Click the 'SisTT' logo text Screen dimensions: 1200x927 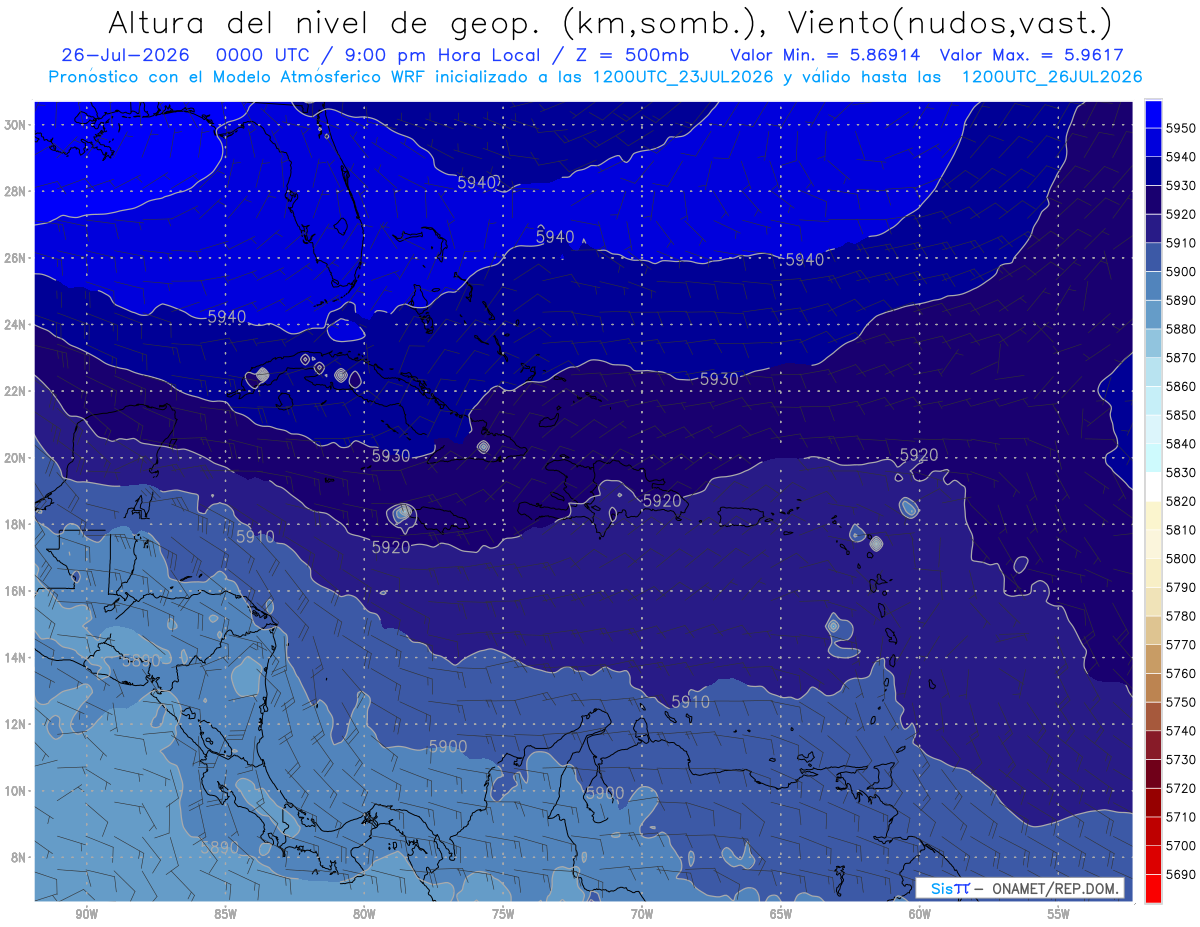[x=950, y=888]
